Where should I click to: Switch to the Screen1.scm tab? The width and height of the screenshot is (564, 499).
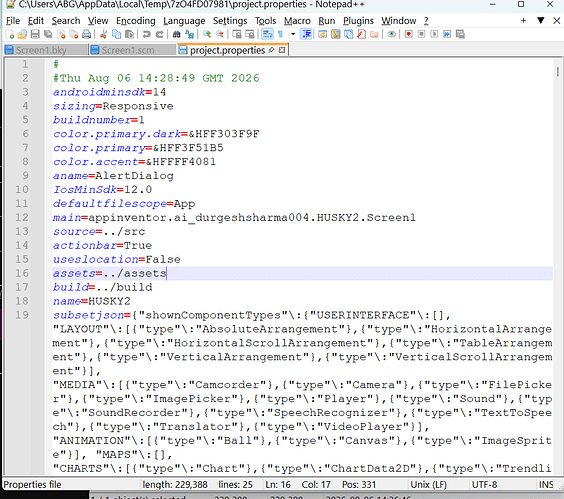point(123,50)
